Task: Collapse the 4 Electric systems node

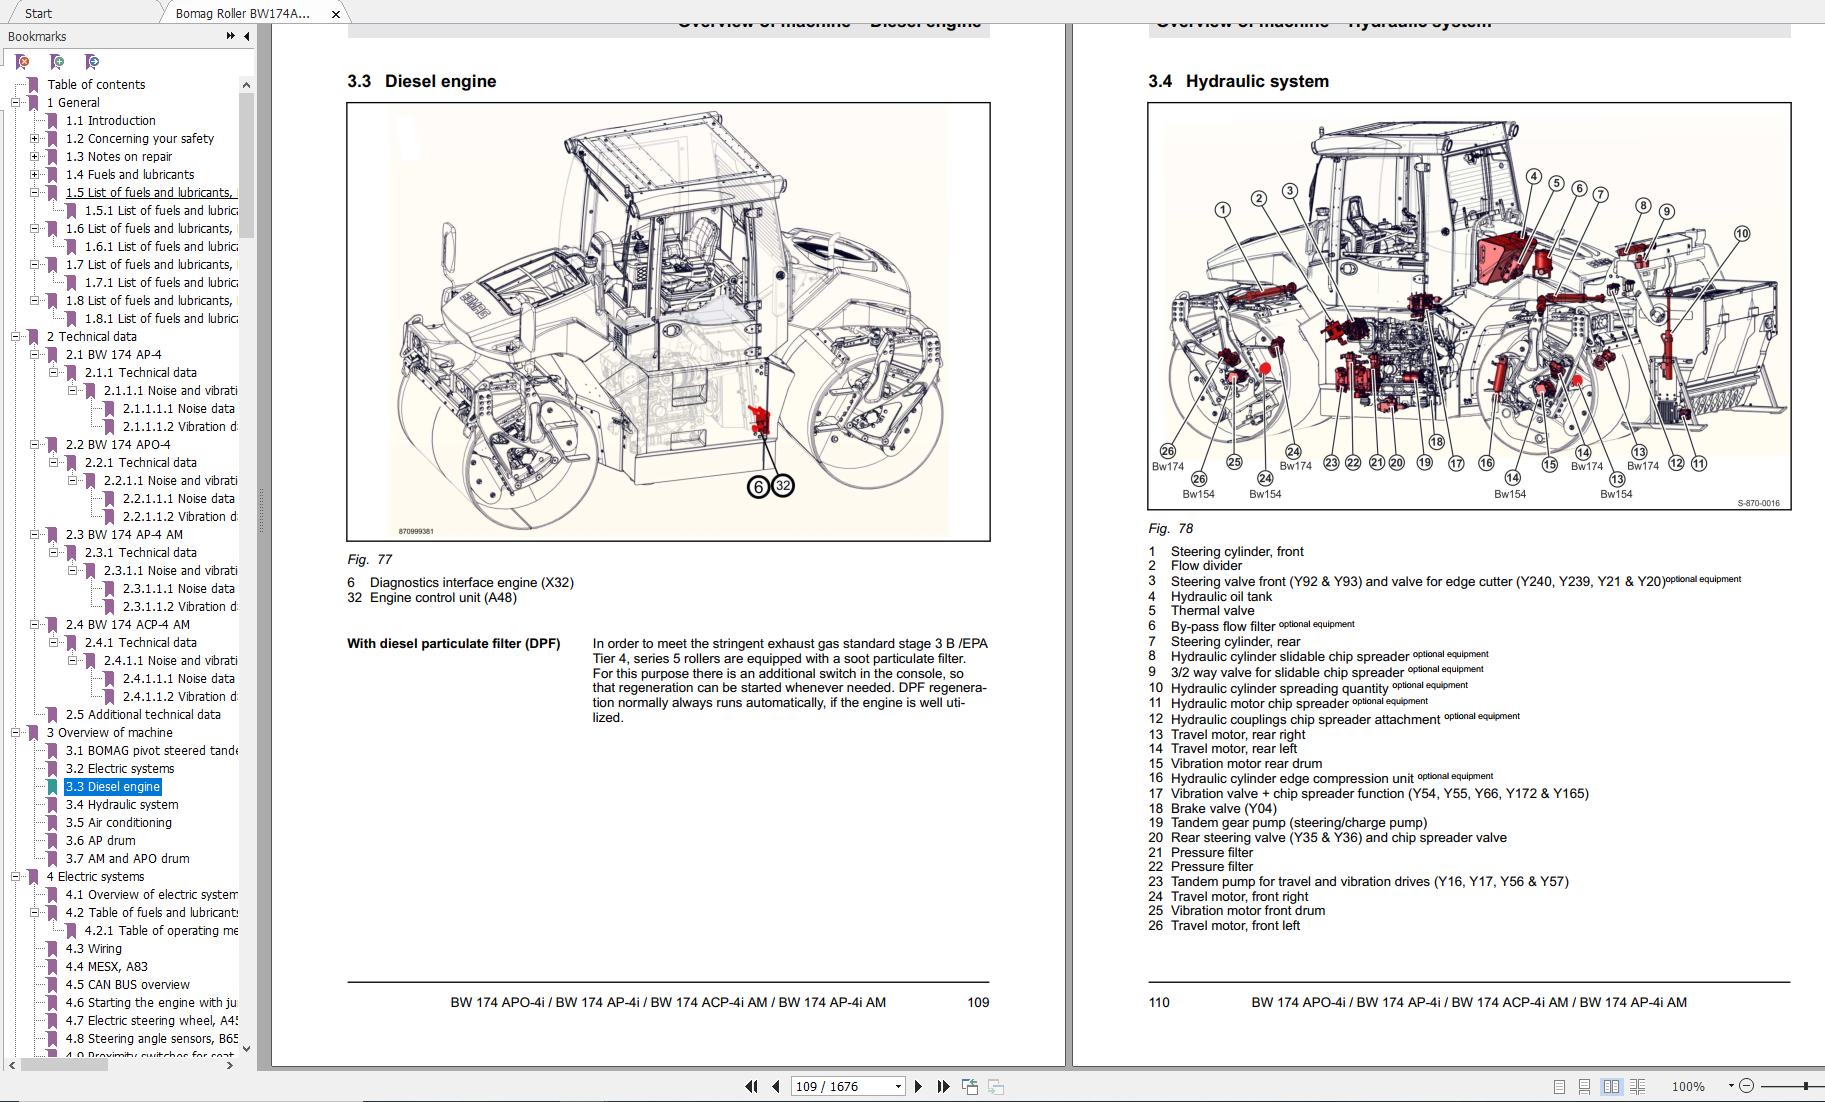Action: [15, 877]
